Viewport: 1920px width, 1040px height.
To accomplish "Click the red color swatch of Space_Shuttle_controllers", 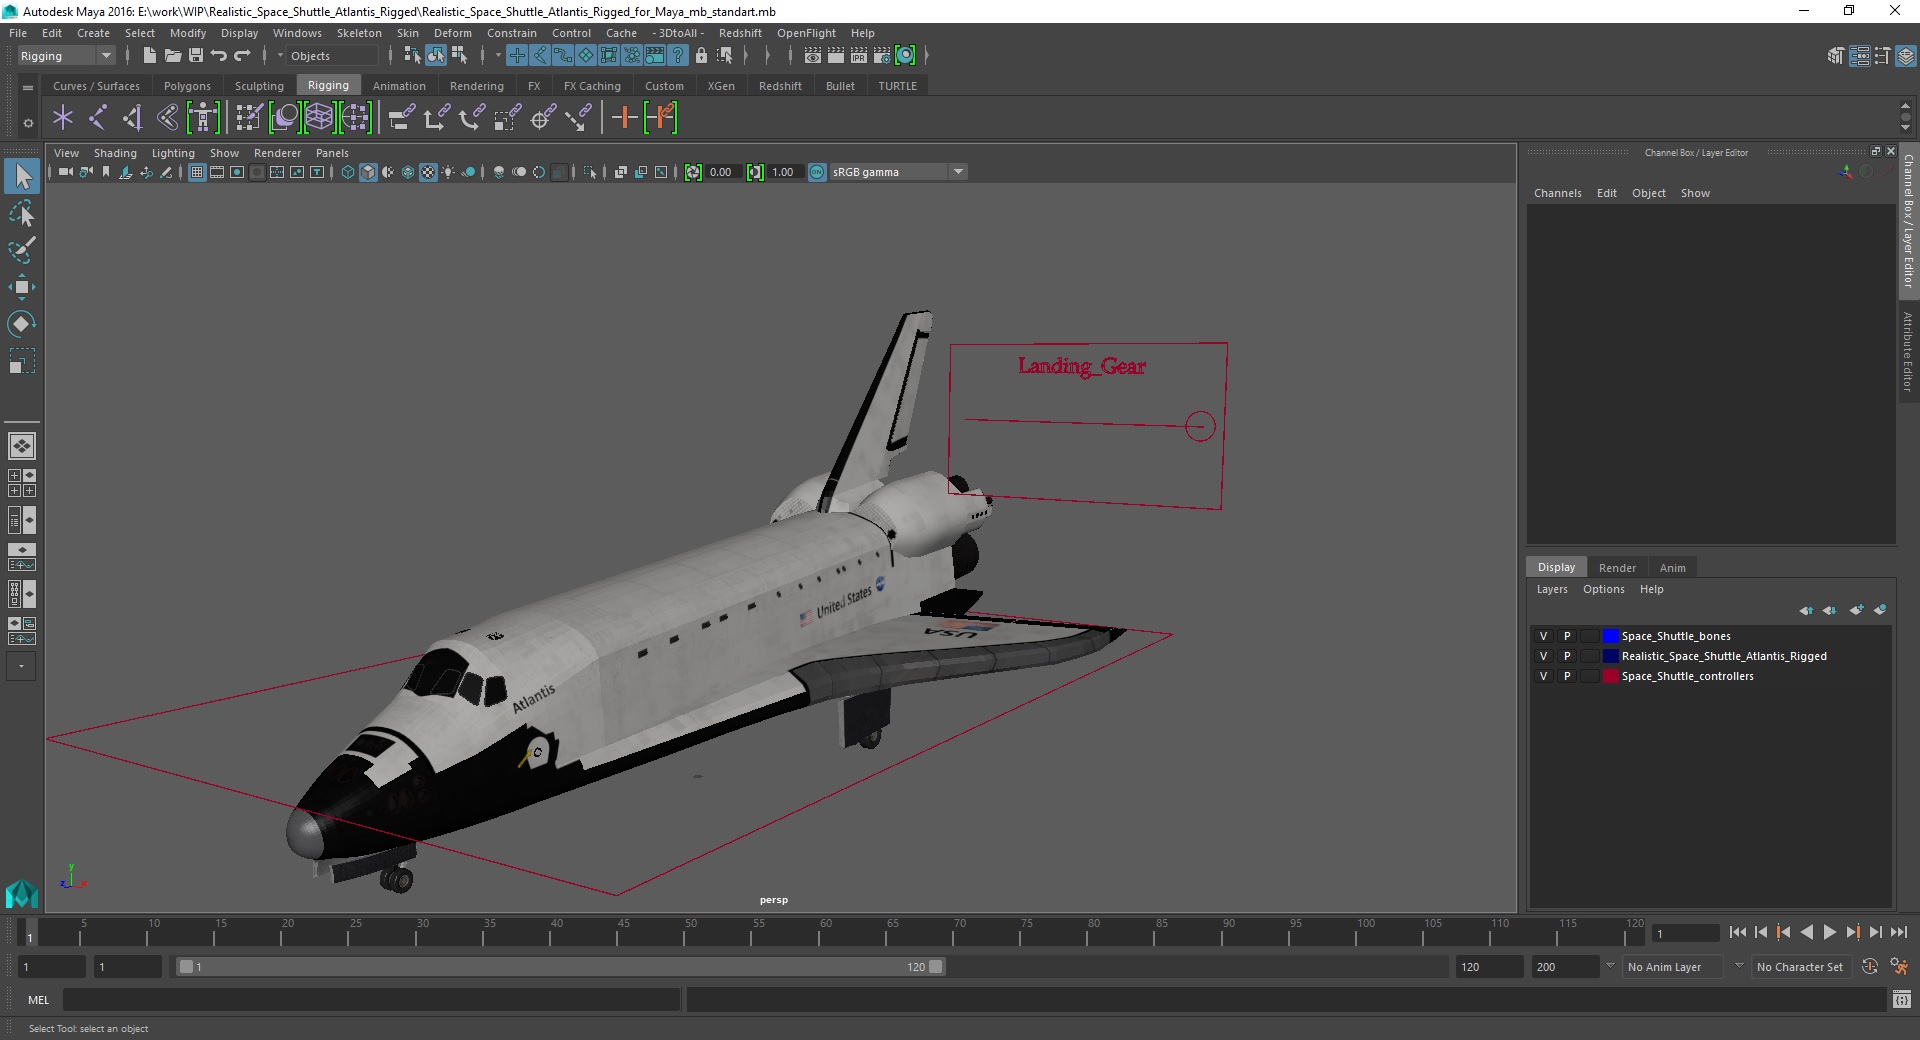I will (1610, 676).
